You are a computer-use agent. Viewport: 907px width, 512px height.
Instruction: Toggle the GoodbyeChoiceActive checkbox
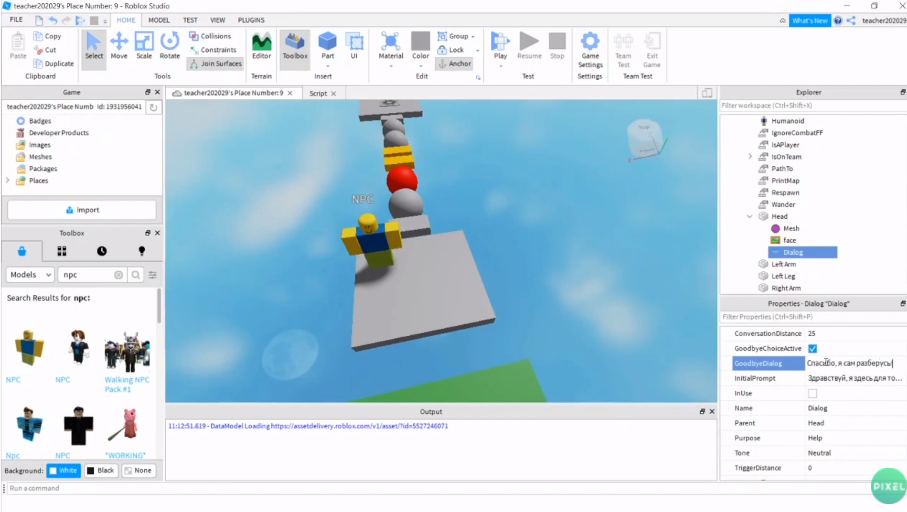coord(812,348)
